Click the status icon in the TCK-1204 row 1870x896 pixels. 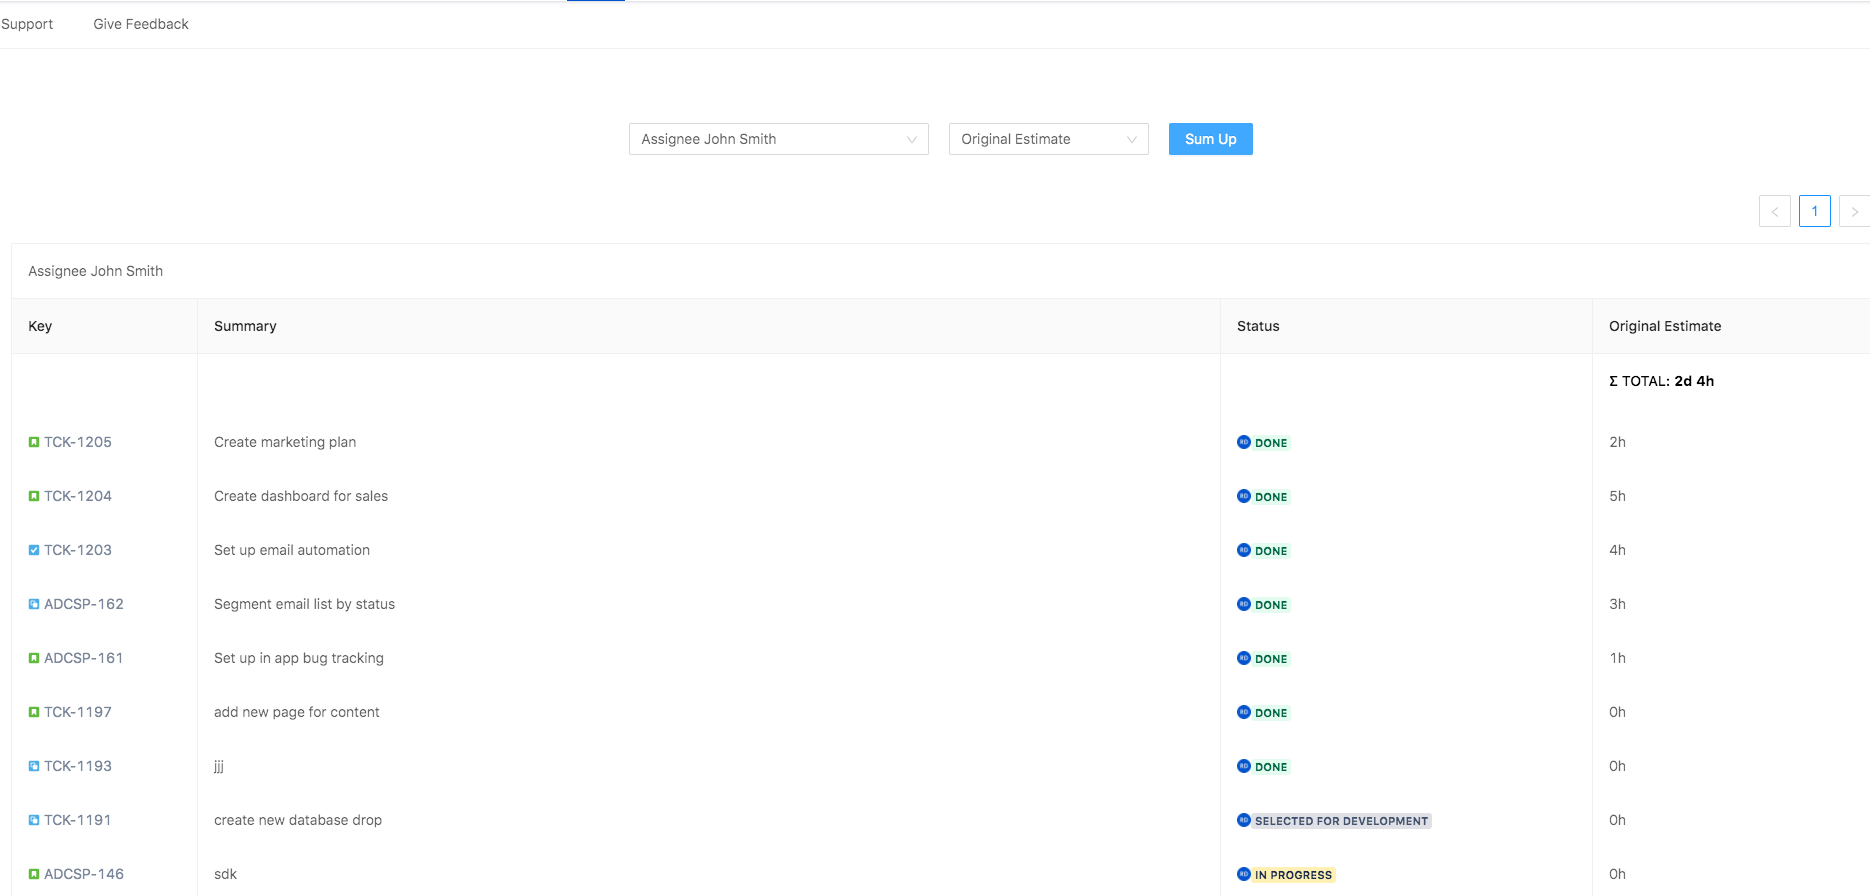pos(1244,496)
